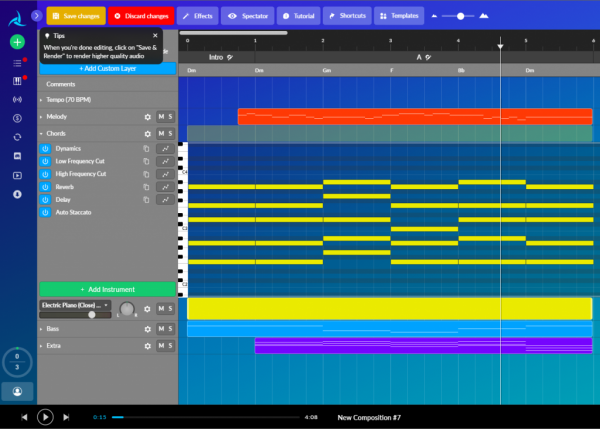Adjust the Electric Piano volume slider
The image size is (600, 429).
pyautogui.click(x=75, y=315)
